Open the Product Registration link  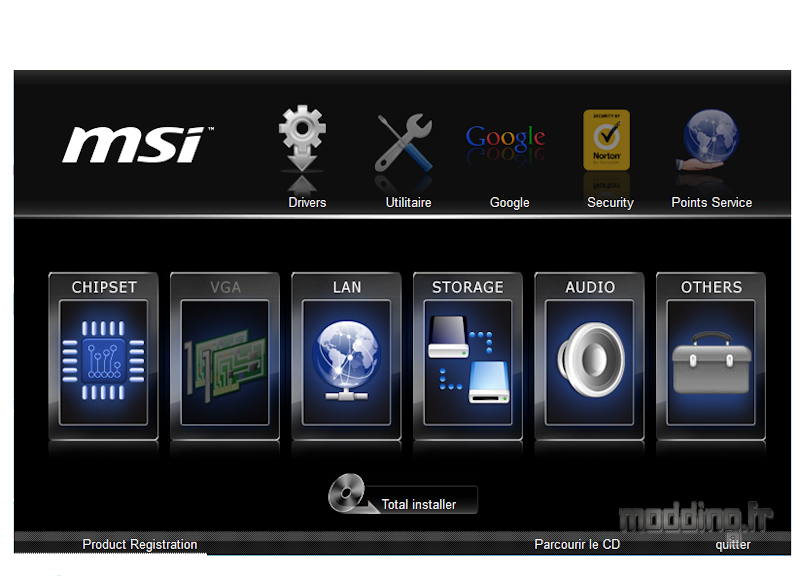[140, 544]
